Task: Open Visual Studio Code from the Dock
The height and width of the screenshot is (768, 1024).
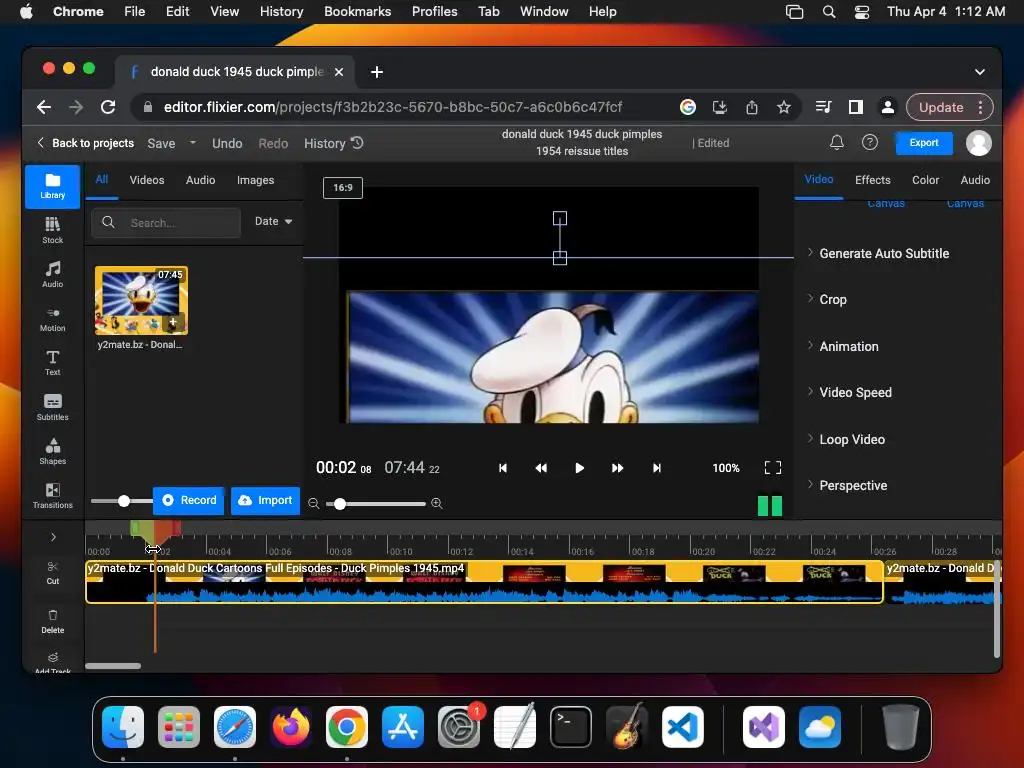Action: (682, 727)
